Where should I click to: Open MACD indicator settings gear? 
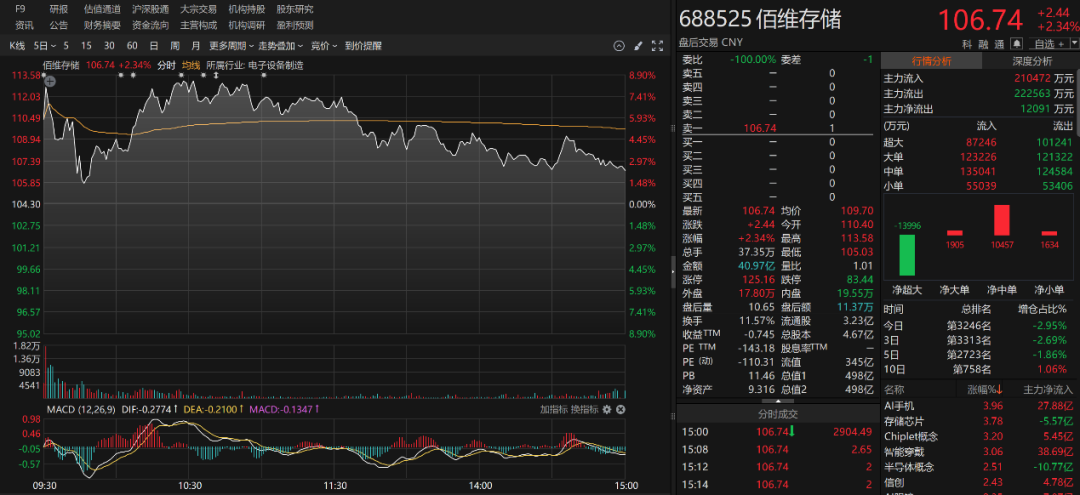pos(607,410)
